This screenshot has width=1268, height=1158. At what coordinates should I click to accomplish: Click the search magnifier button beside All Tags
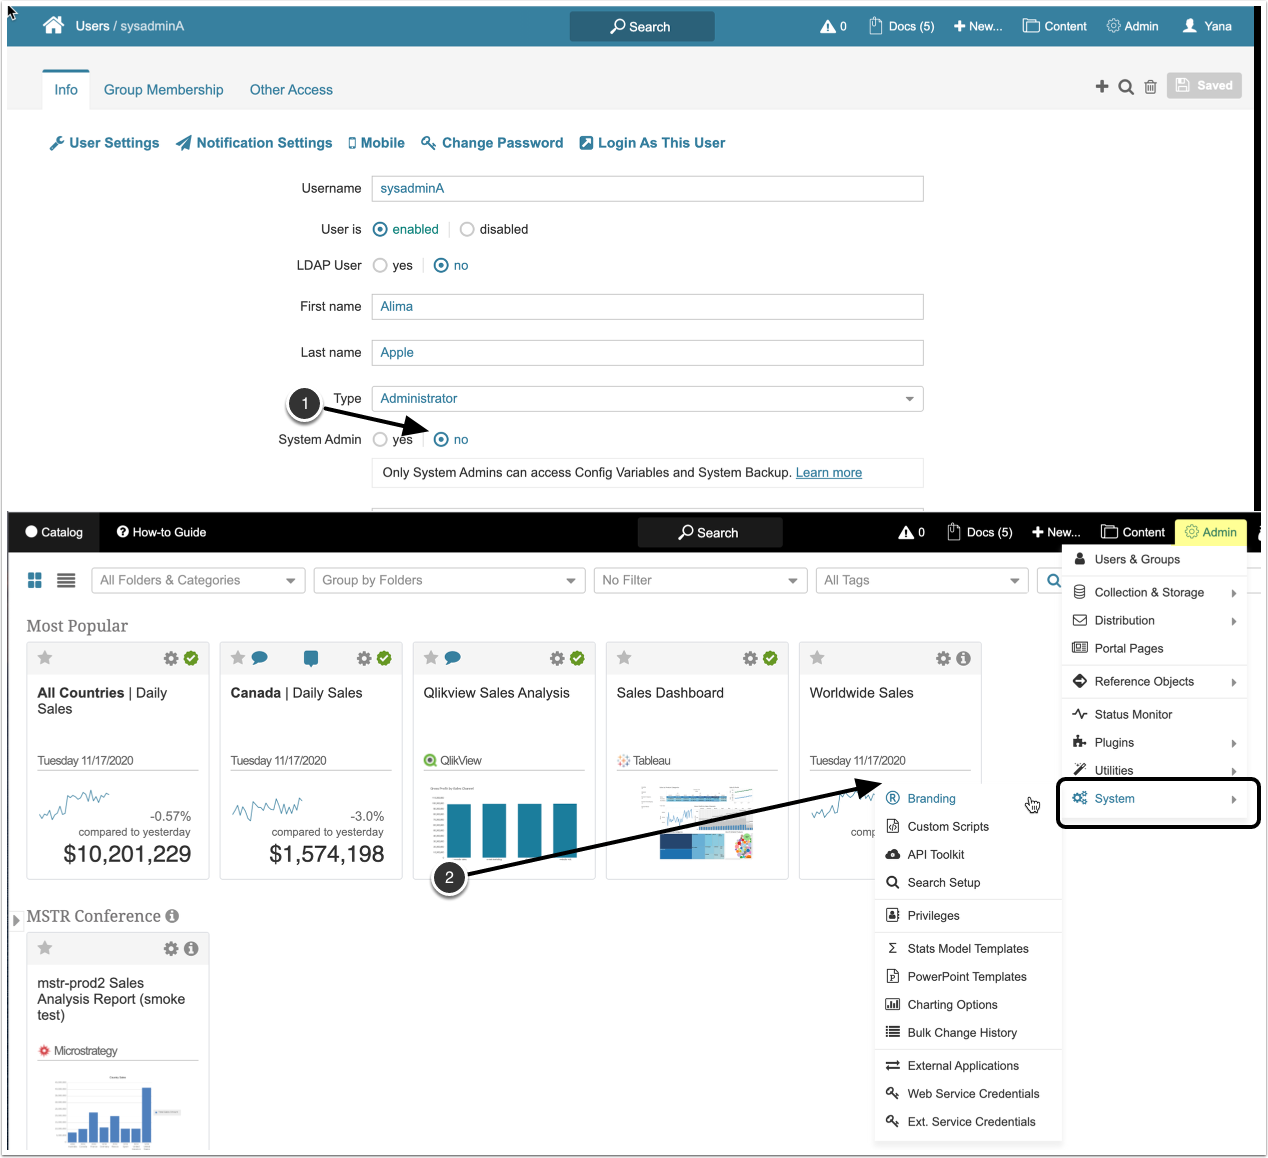1053,580
